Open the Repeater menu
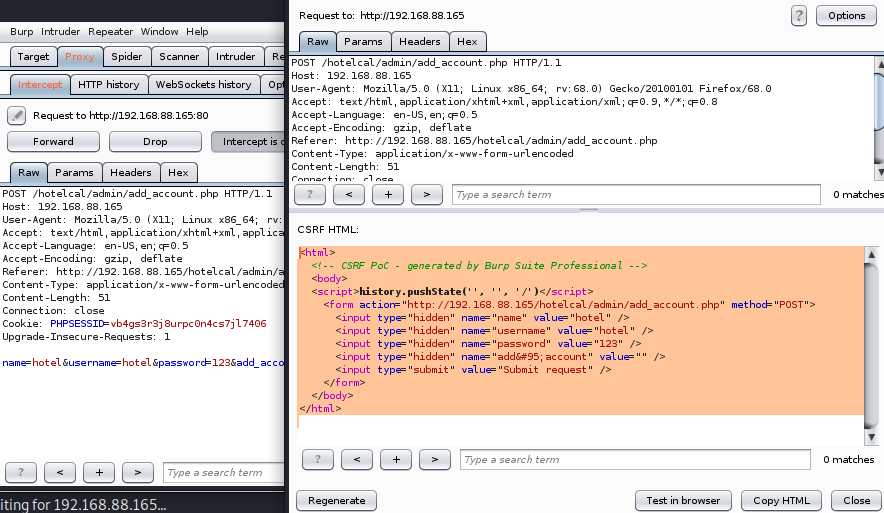This screenshot has width=884, height=513. click(x=110, y=32)
